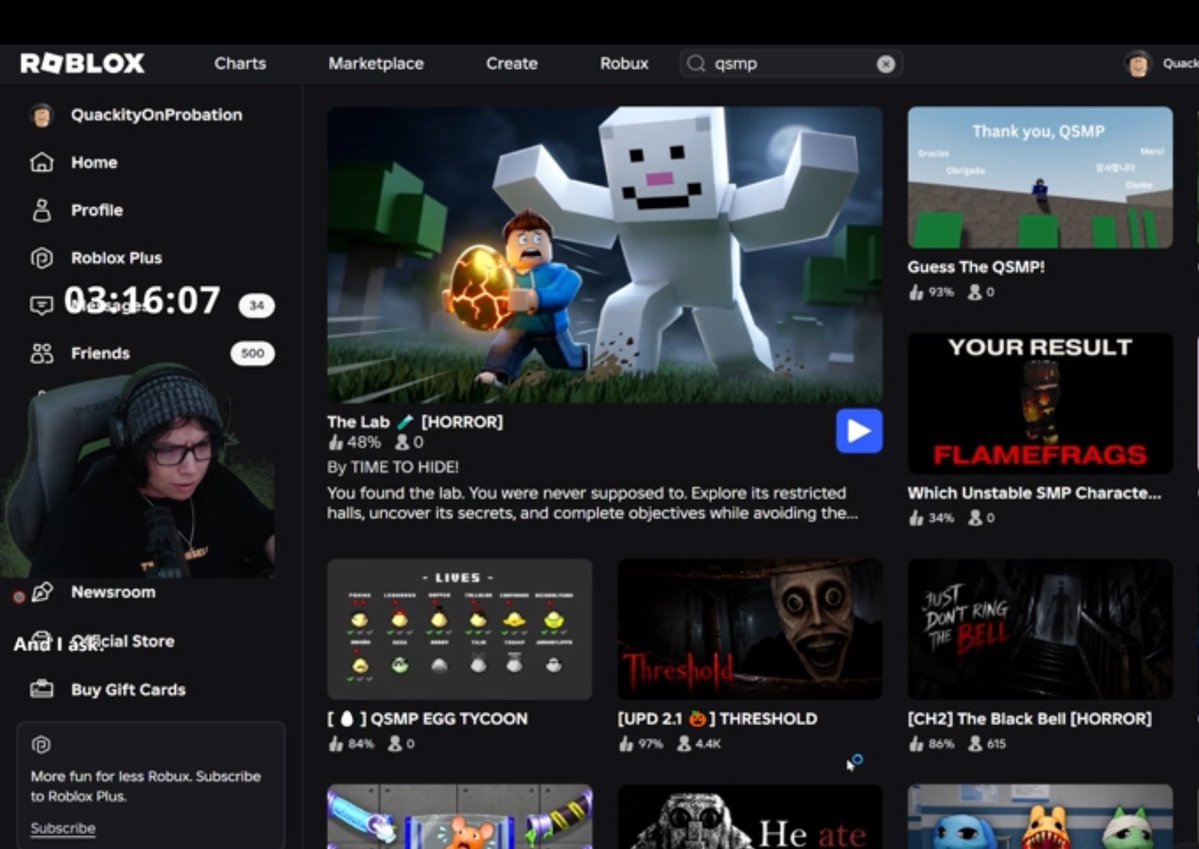This screenshot has height=849, width=1199.
Task: Click The Black Bell 615 players icon
Action: (975, 743)
